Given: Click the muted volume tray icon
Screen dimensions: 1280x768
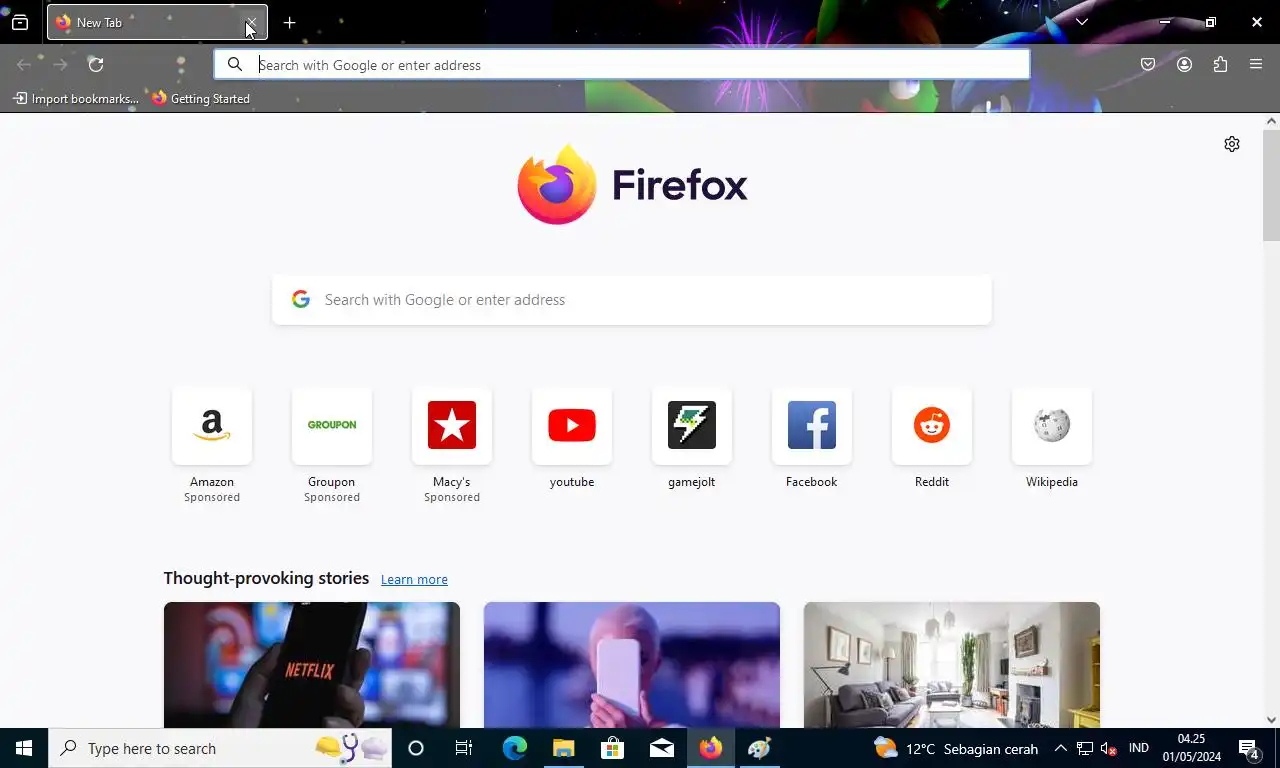Looking at the screenshot, I should click(x=1109, y=748).
